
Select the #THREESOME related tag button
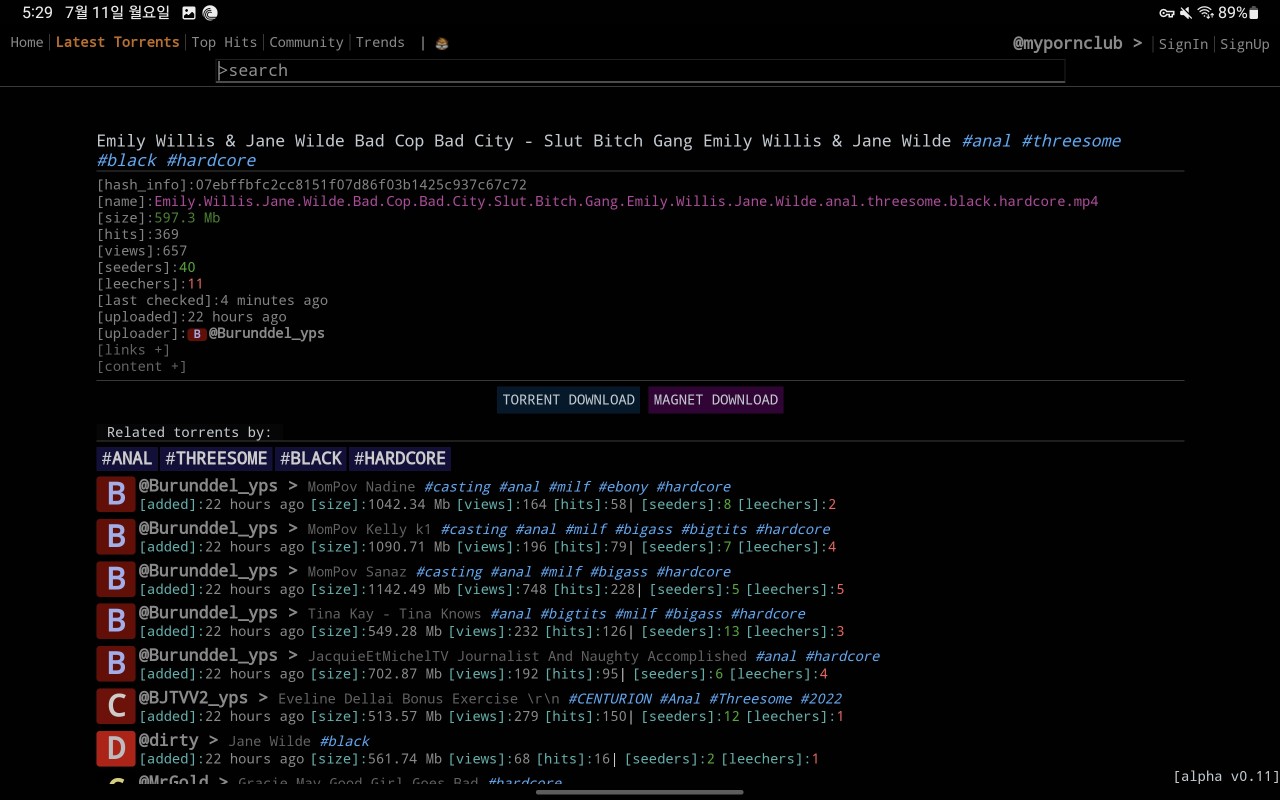tap(216, 459)
